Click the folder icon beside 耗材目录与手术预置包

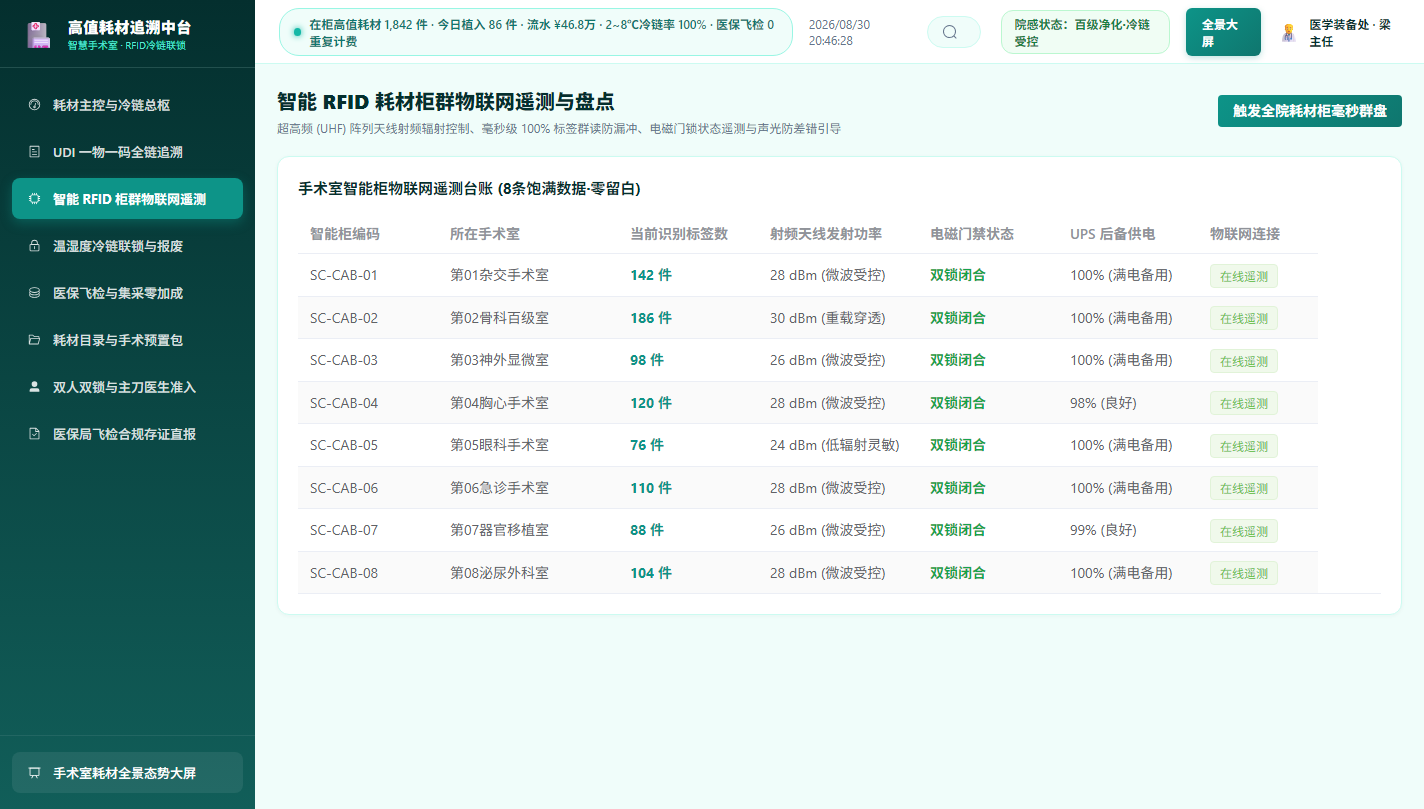(34, 340)
